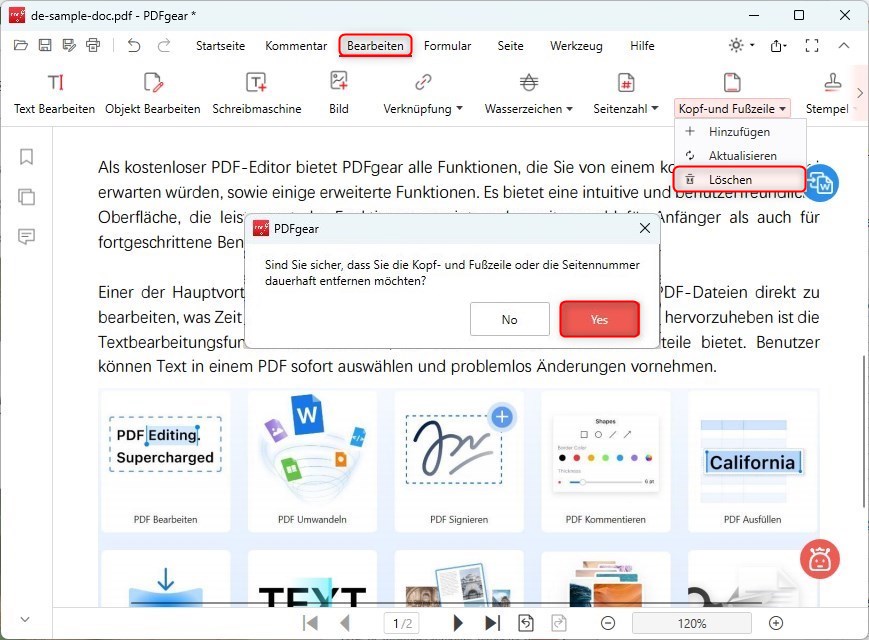
Task: Expand the Verknüpfung dropdown arrow
Action: tap(459, 109)
